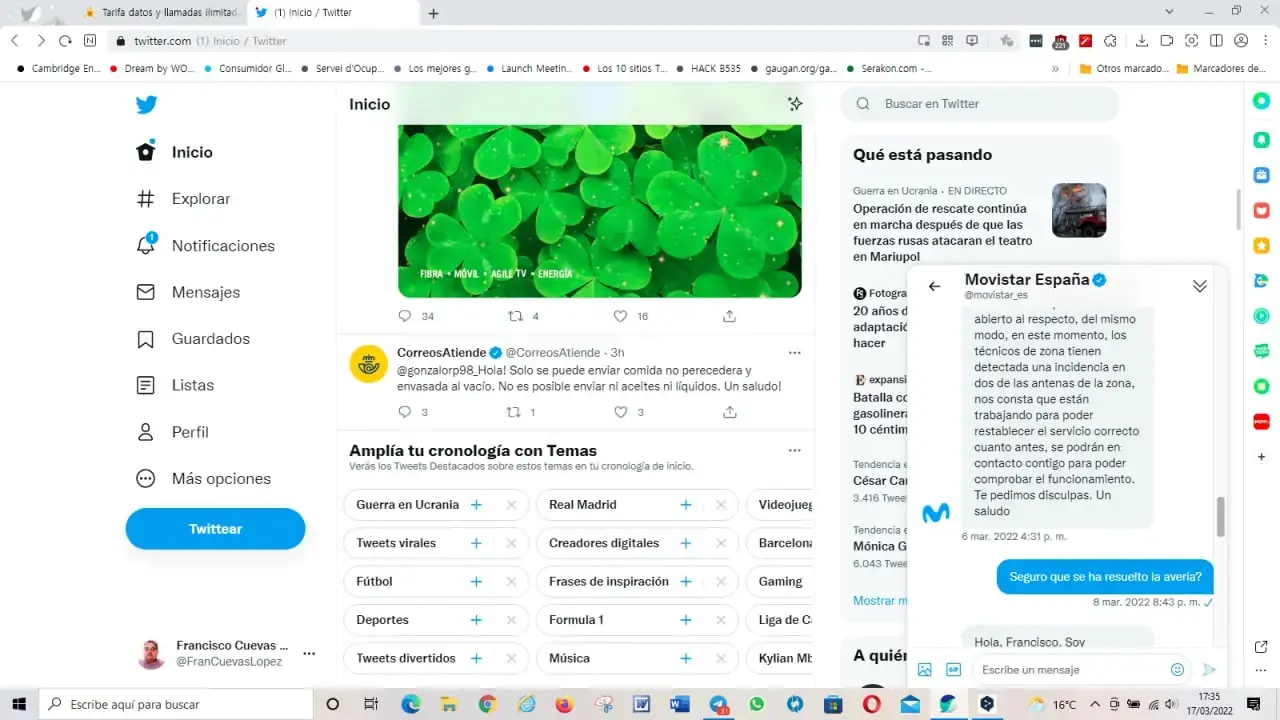Open more options on the CorreosAtiende tweet
The height and width of the screenshot is (720, 1280).
[795, 353]
